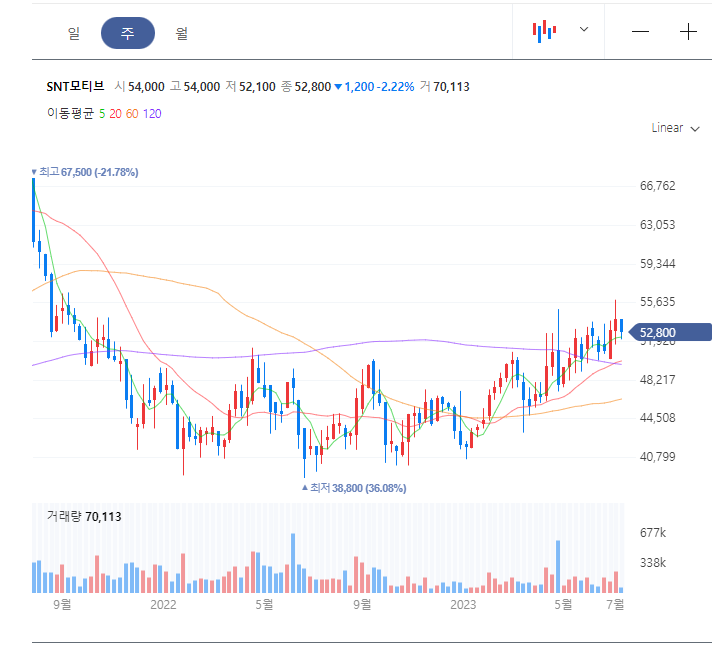This screenshot has height=645, width=721.
Task: Zoom in the chart with plus icon
Action: [x=688, y=31]
